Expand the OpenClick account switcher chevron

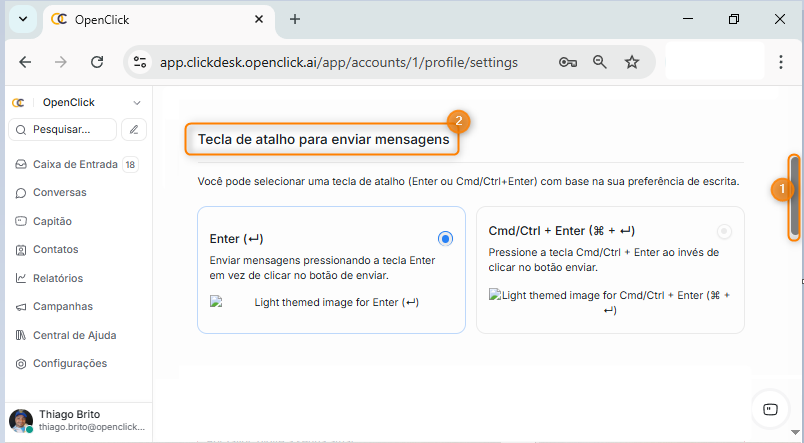(137, 102)
